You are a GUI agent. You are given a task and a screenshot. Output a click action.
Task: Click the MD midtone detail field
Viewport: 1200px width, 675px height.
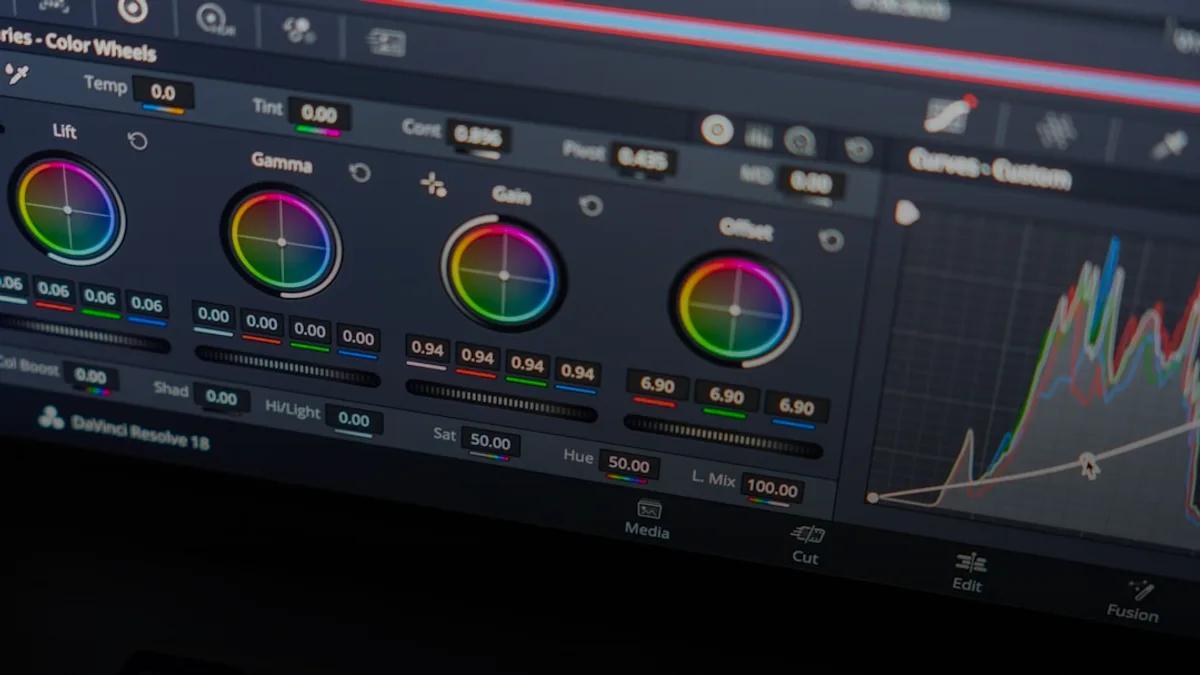(x=811, y=183)
